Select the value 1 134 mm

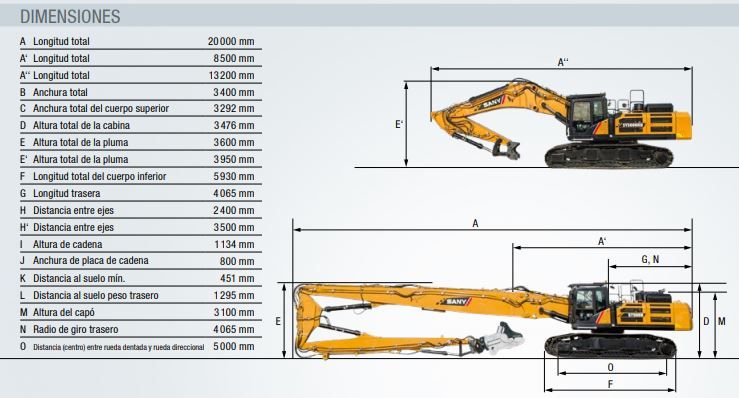click(x=234, y=244)
